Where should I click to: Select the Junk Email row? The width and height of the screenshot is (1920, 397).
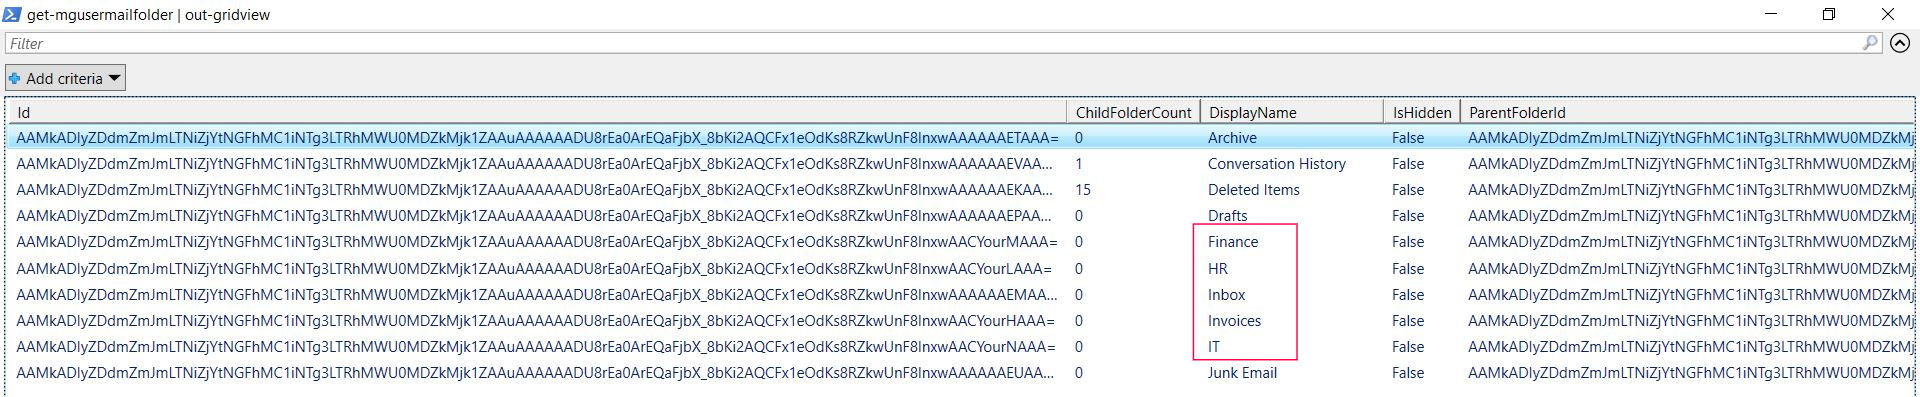click(x=961, y=373)
